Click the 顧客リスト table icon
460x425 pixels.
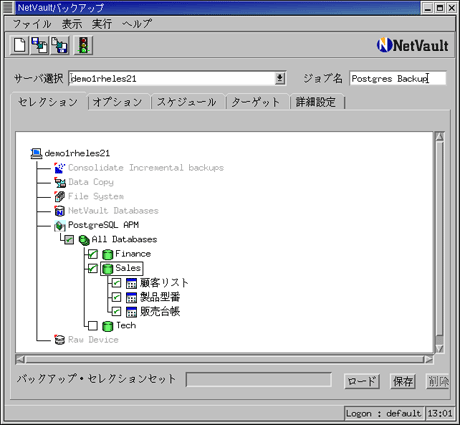click(x=131, y=283)
